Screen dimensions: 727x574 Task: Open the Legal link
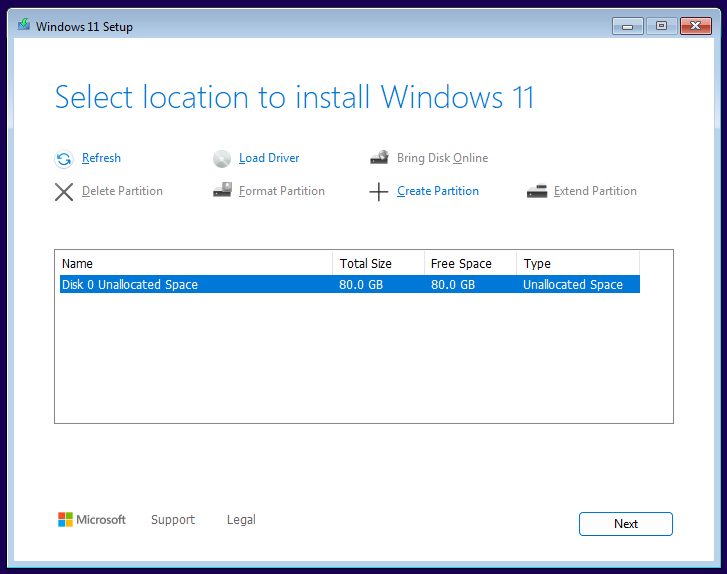241,520
